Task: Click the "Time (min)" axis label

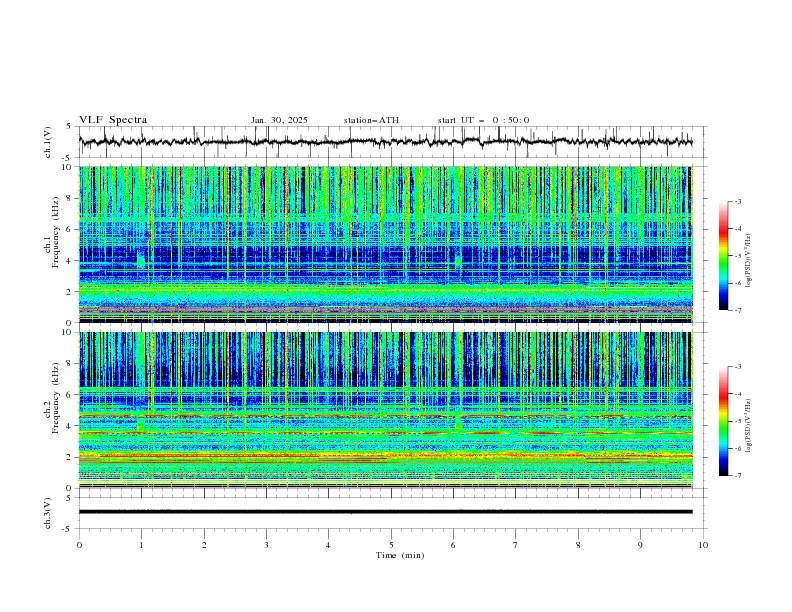Action: tap(400, 555)
